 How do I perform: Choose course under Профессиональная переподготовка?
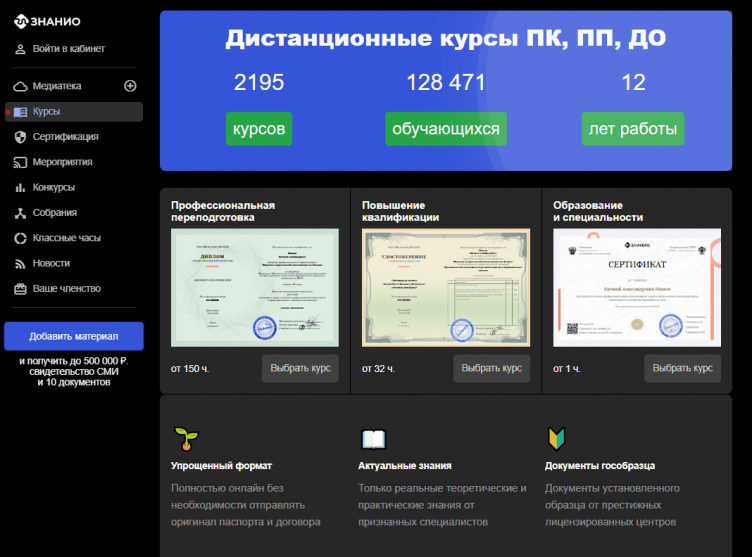[x=300, y=368]
